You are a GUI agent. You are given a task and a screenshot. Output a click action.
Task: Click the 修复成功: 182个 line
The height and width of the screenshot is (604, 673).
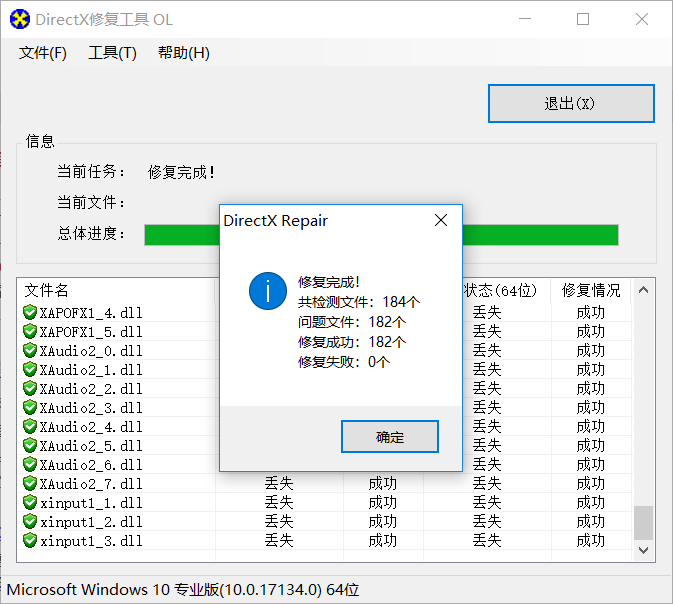[352, 342]
